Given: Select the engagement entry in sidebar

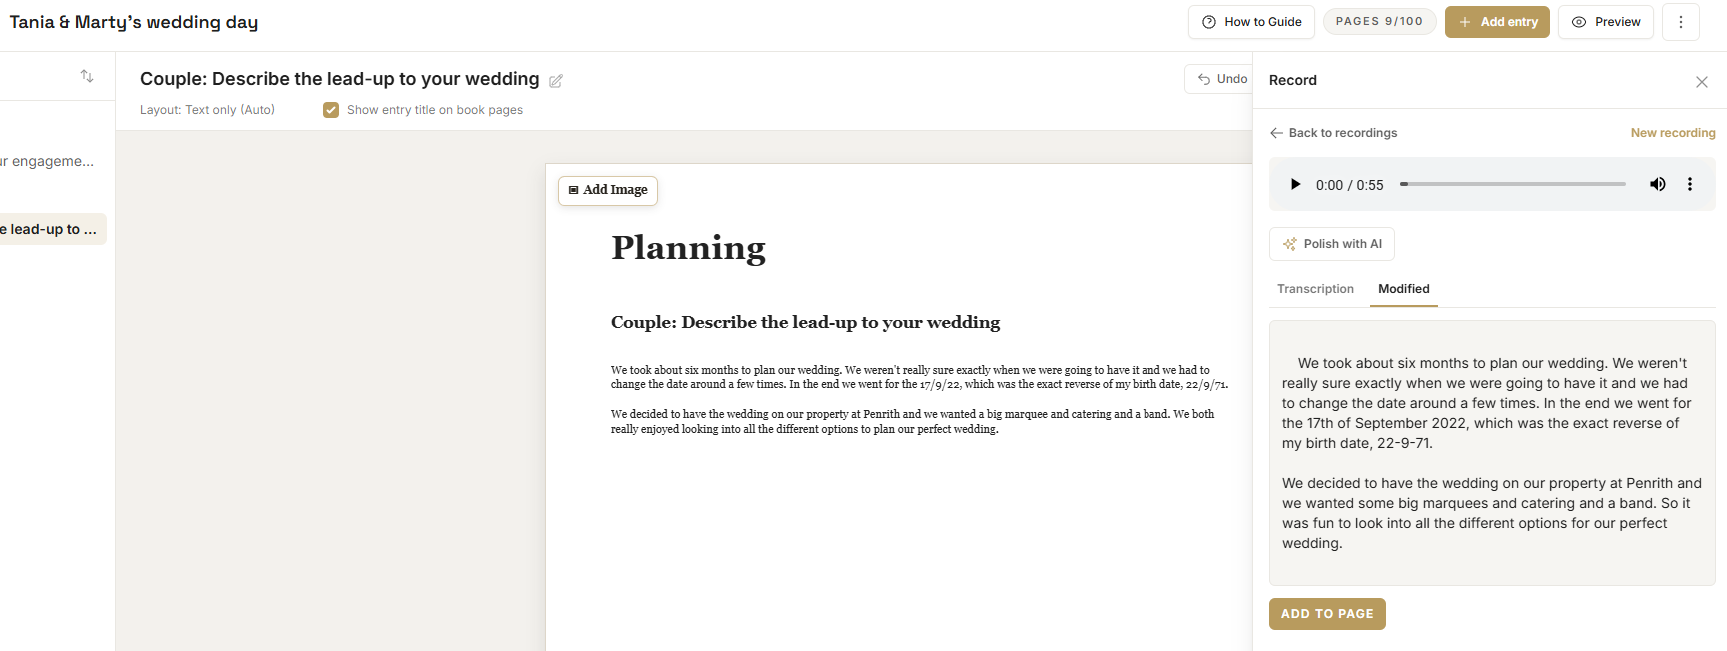Looking at the screenshot, I should [x=47, y=161].
